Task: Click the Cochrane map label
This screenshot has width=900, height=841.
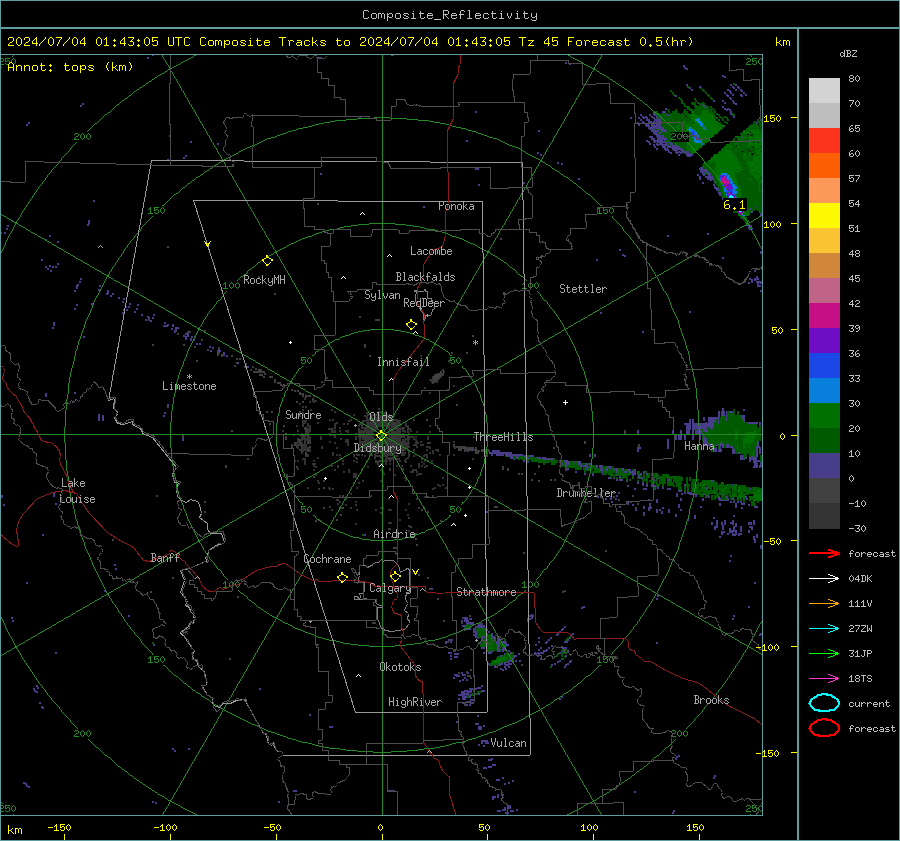Action: coord(327,559)
